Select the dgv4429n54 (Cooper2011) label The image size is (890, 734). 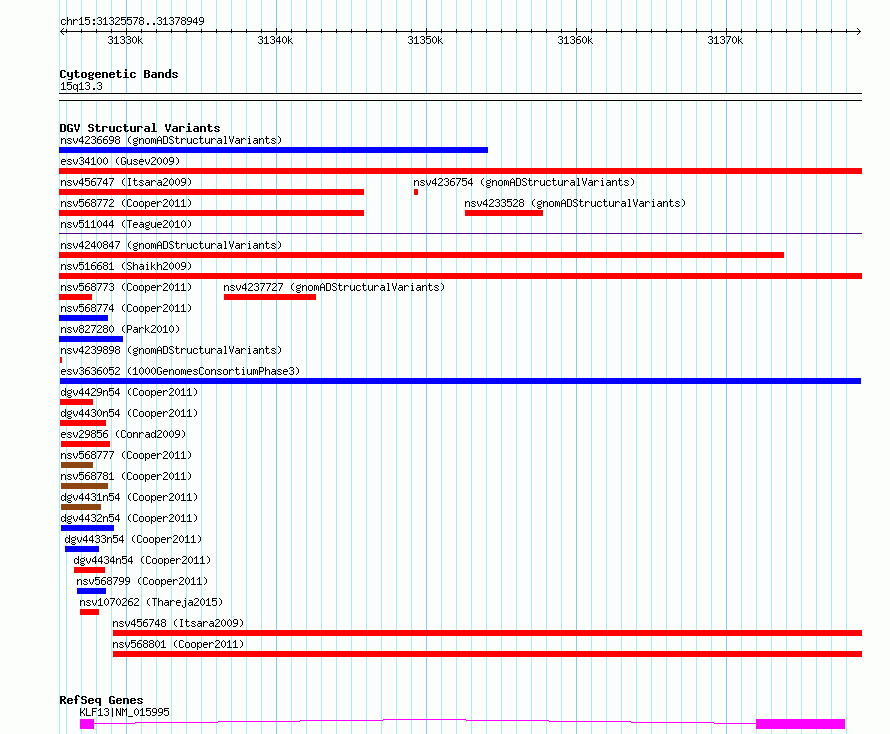(x=129, y=392)
